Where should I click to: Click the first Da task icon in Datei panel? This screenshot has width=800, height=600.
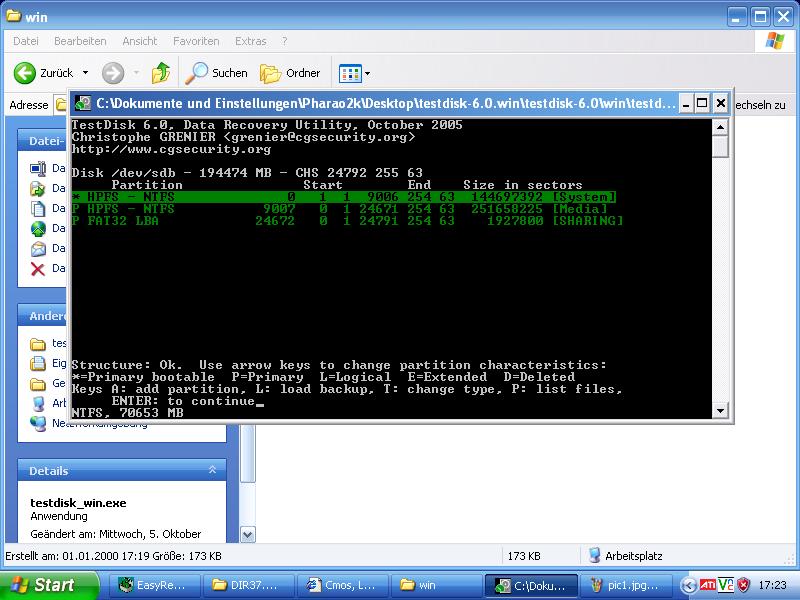point(38,169)
